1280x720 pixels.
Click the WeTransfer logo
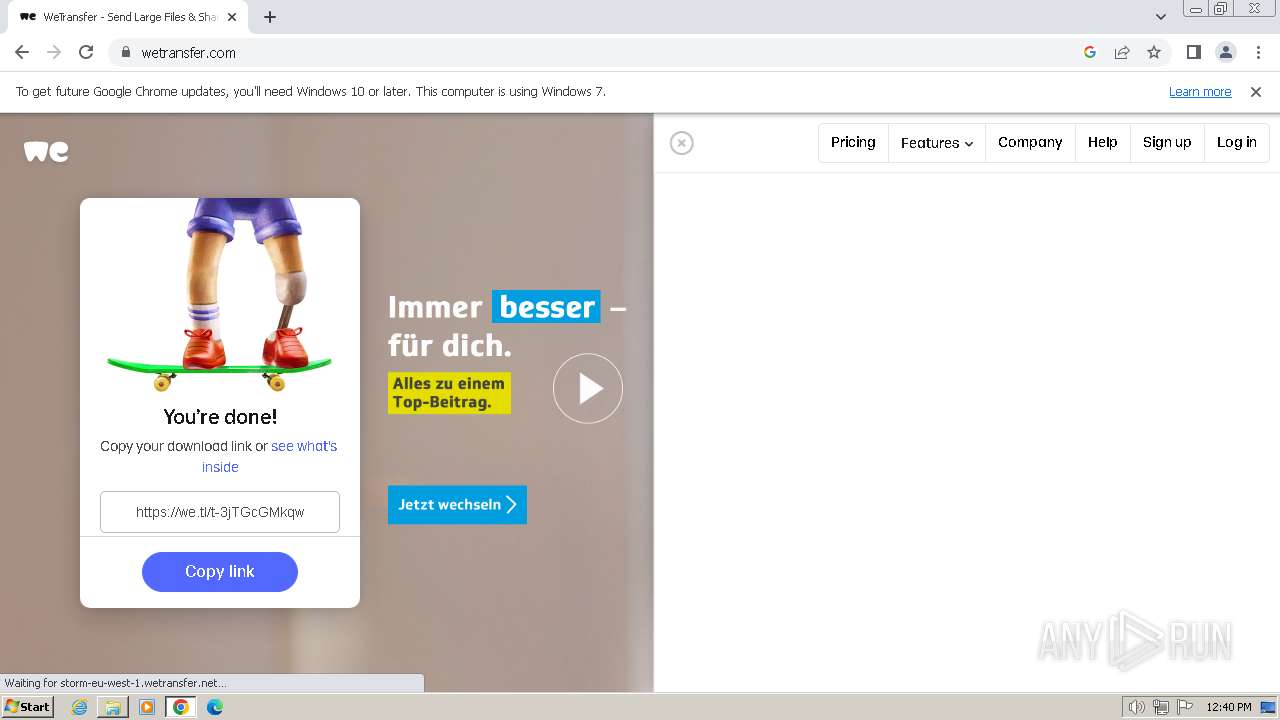click(x=46, y=151)
